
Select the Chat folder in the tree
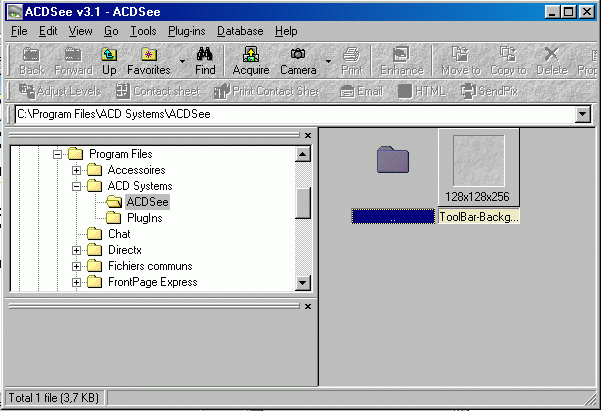pyautogui.click(x=119, y=234)
